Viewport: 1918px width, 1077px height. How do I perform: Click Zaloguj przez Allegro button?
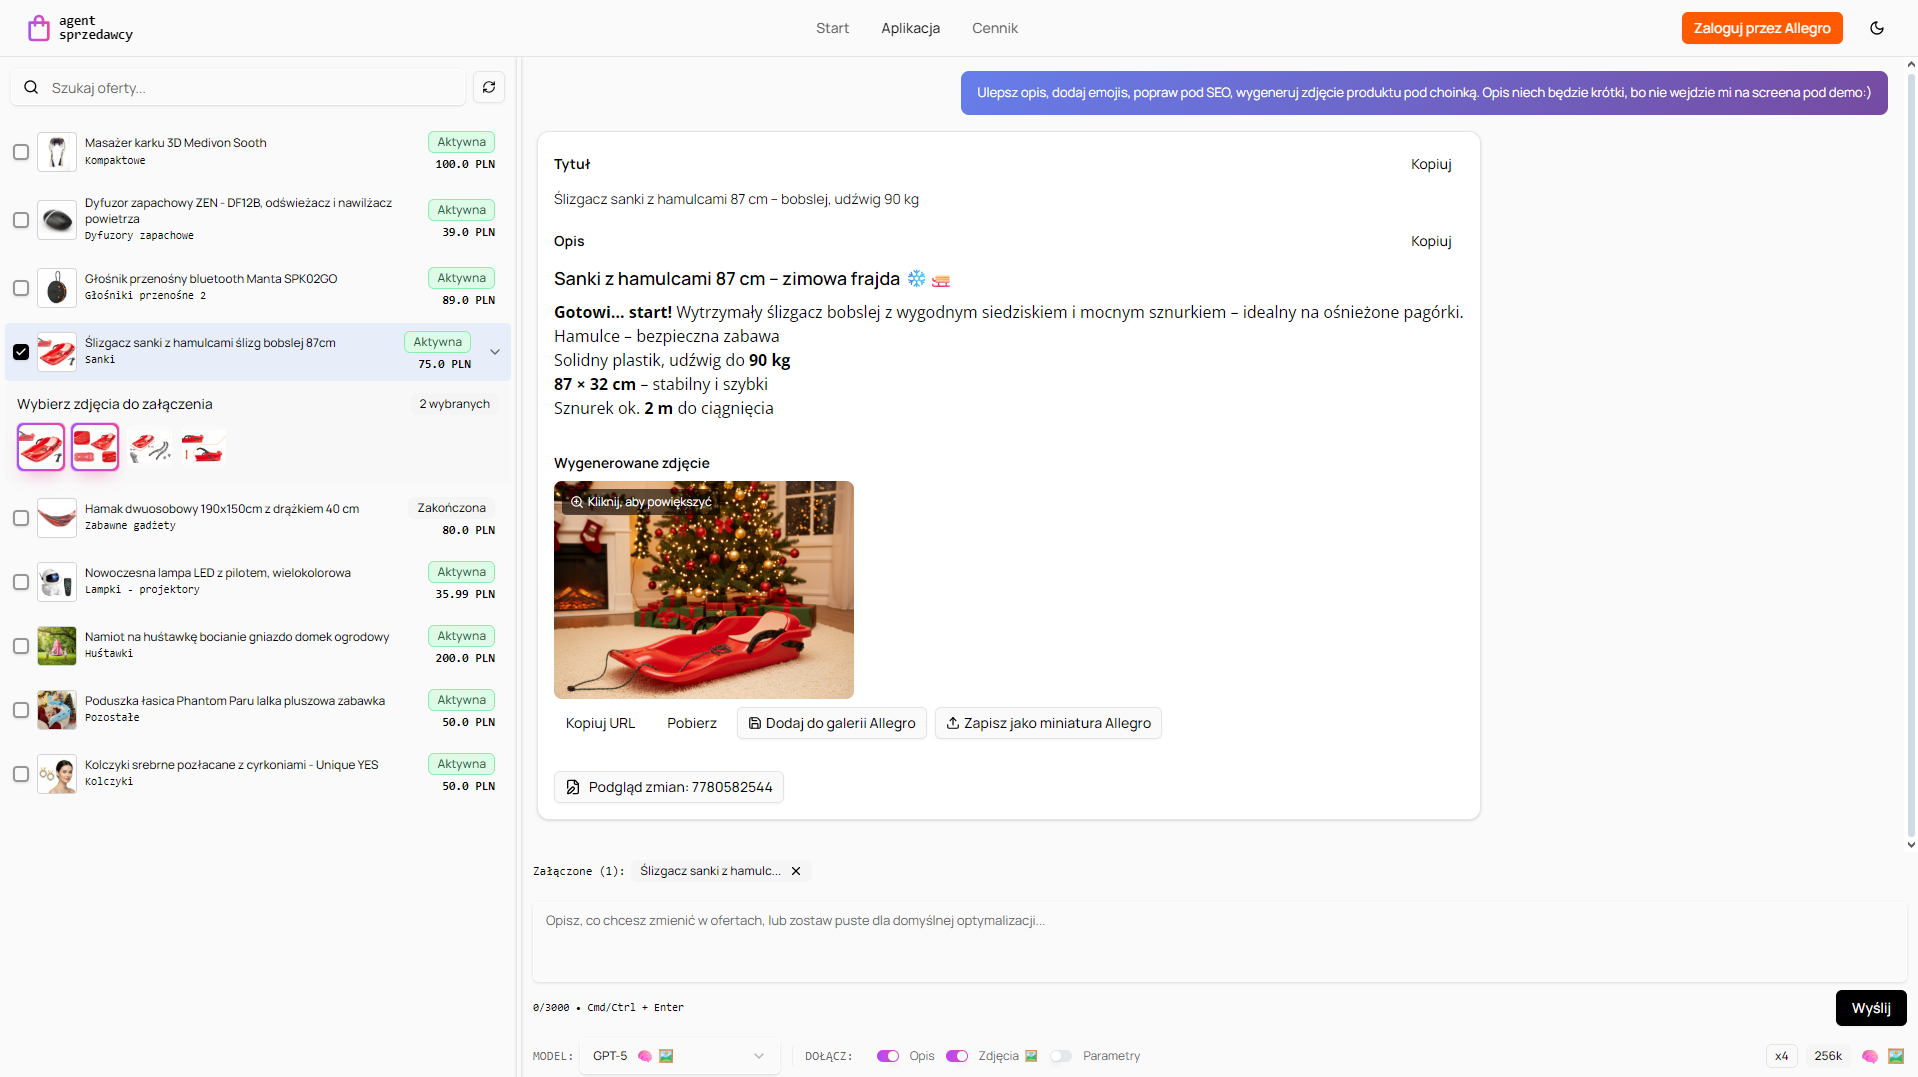(1761, 28)
